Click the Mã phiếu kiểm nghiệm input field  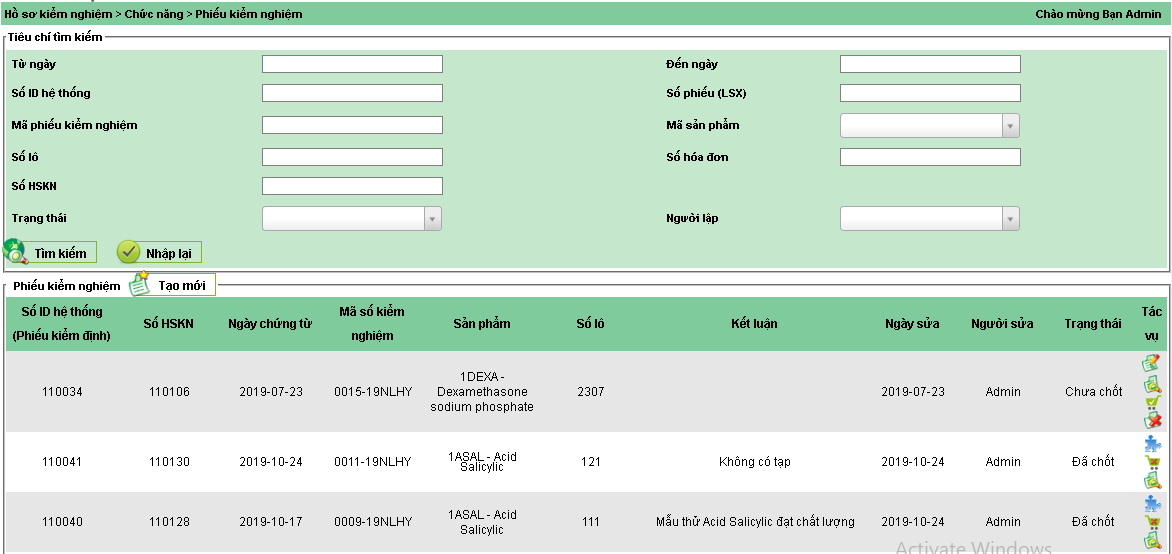tap(352, 125)
